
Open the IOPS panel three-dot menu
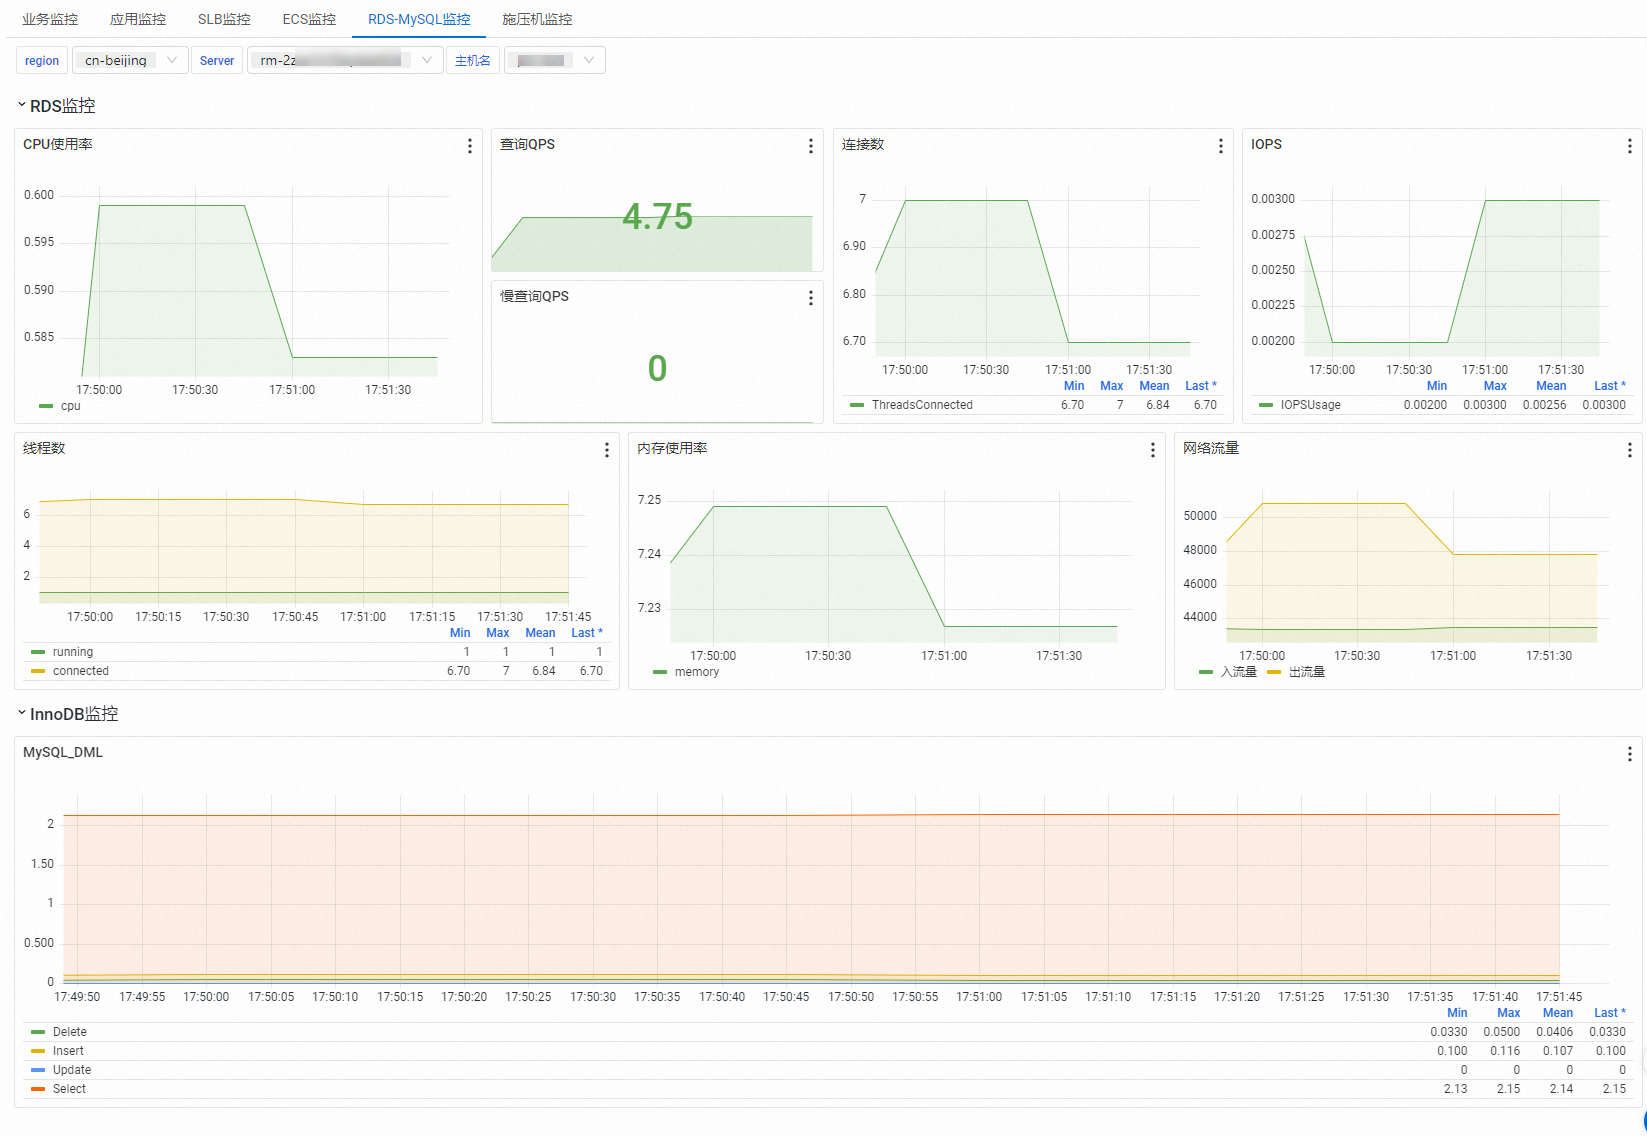coord(1629,146)
